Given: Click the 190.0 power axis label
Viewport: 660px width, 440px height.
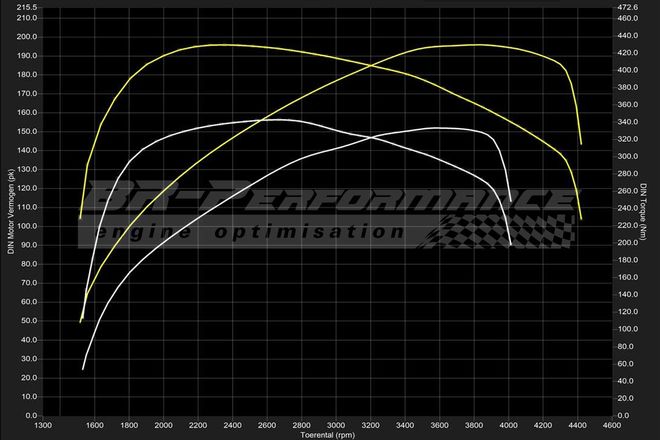Looking at the screenshot, I should point(27,56).
